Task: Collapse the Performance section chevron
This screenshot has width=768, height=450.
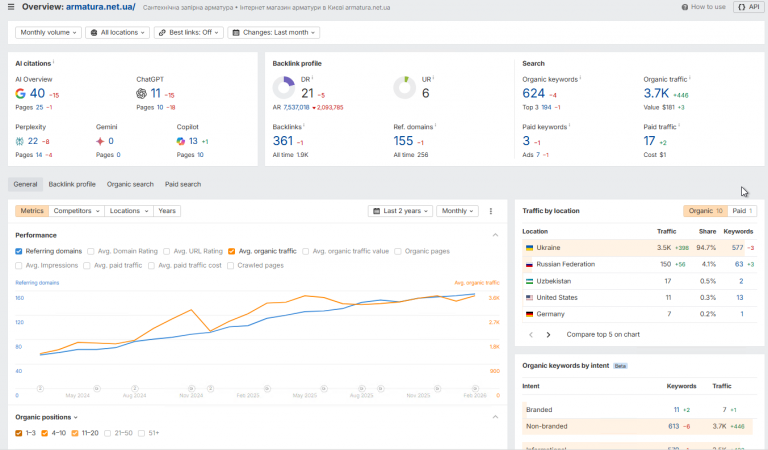Action: point(495,235)
